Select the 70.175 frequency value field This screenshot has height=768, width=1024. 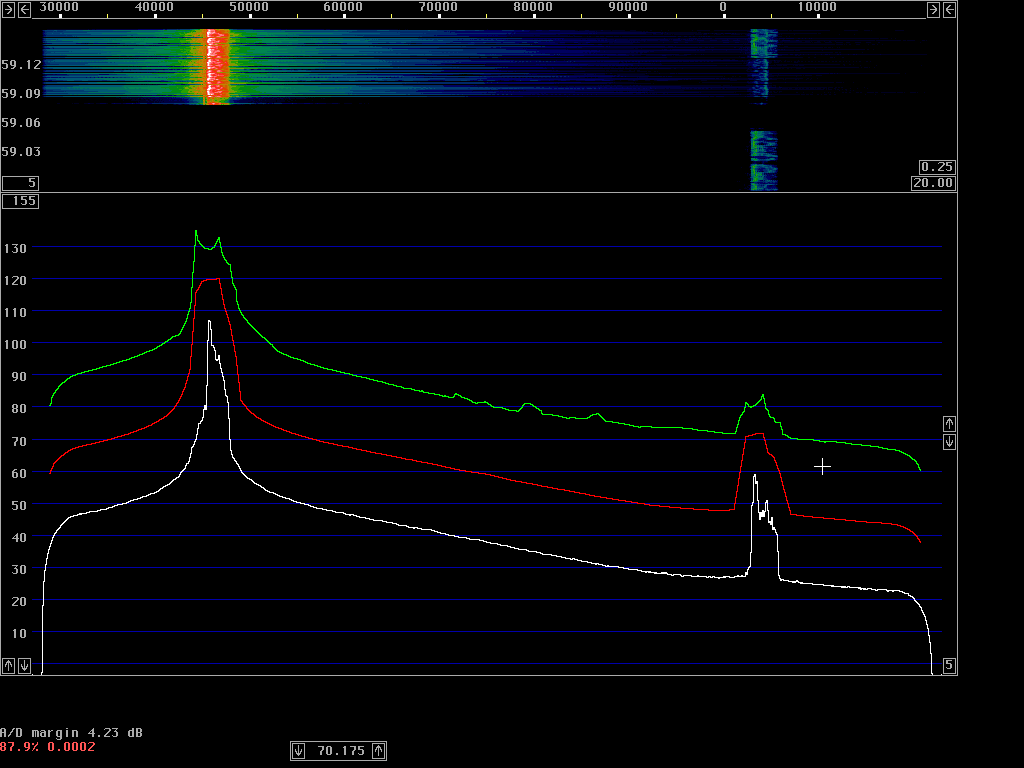click(x=339, y=751)
